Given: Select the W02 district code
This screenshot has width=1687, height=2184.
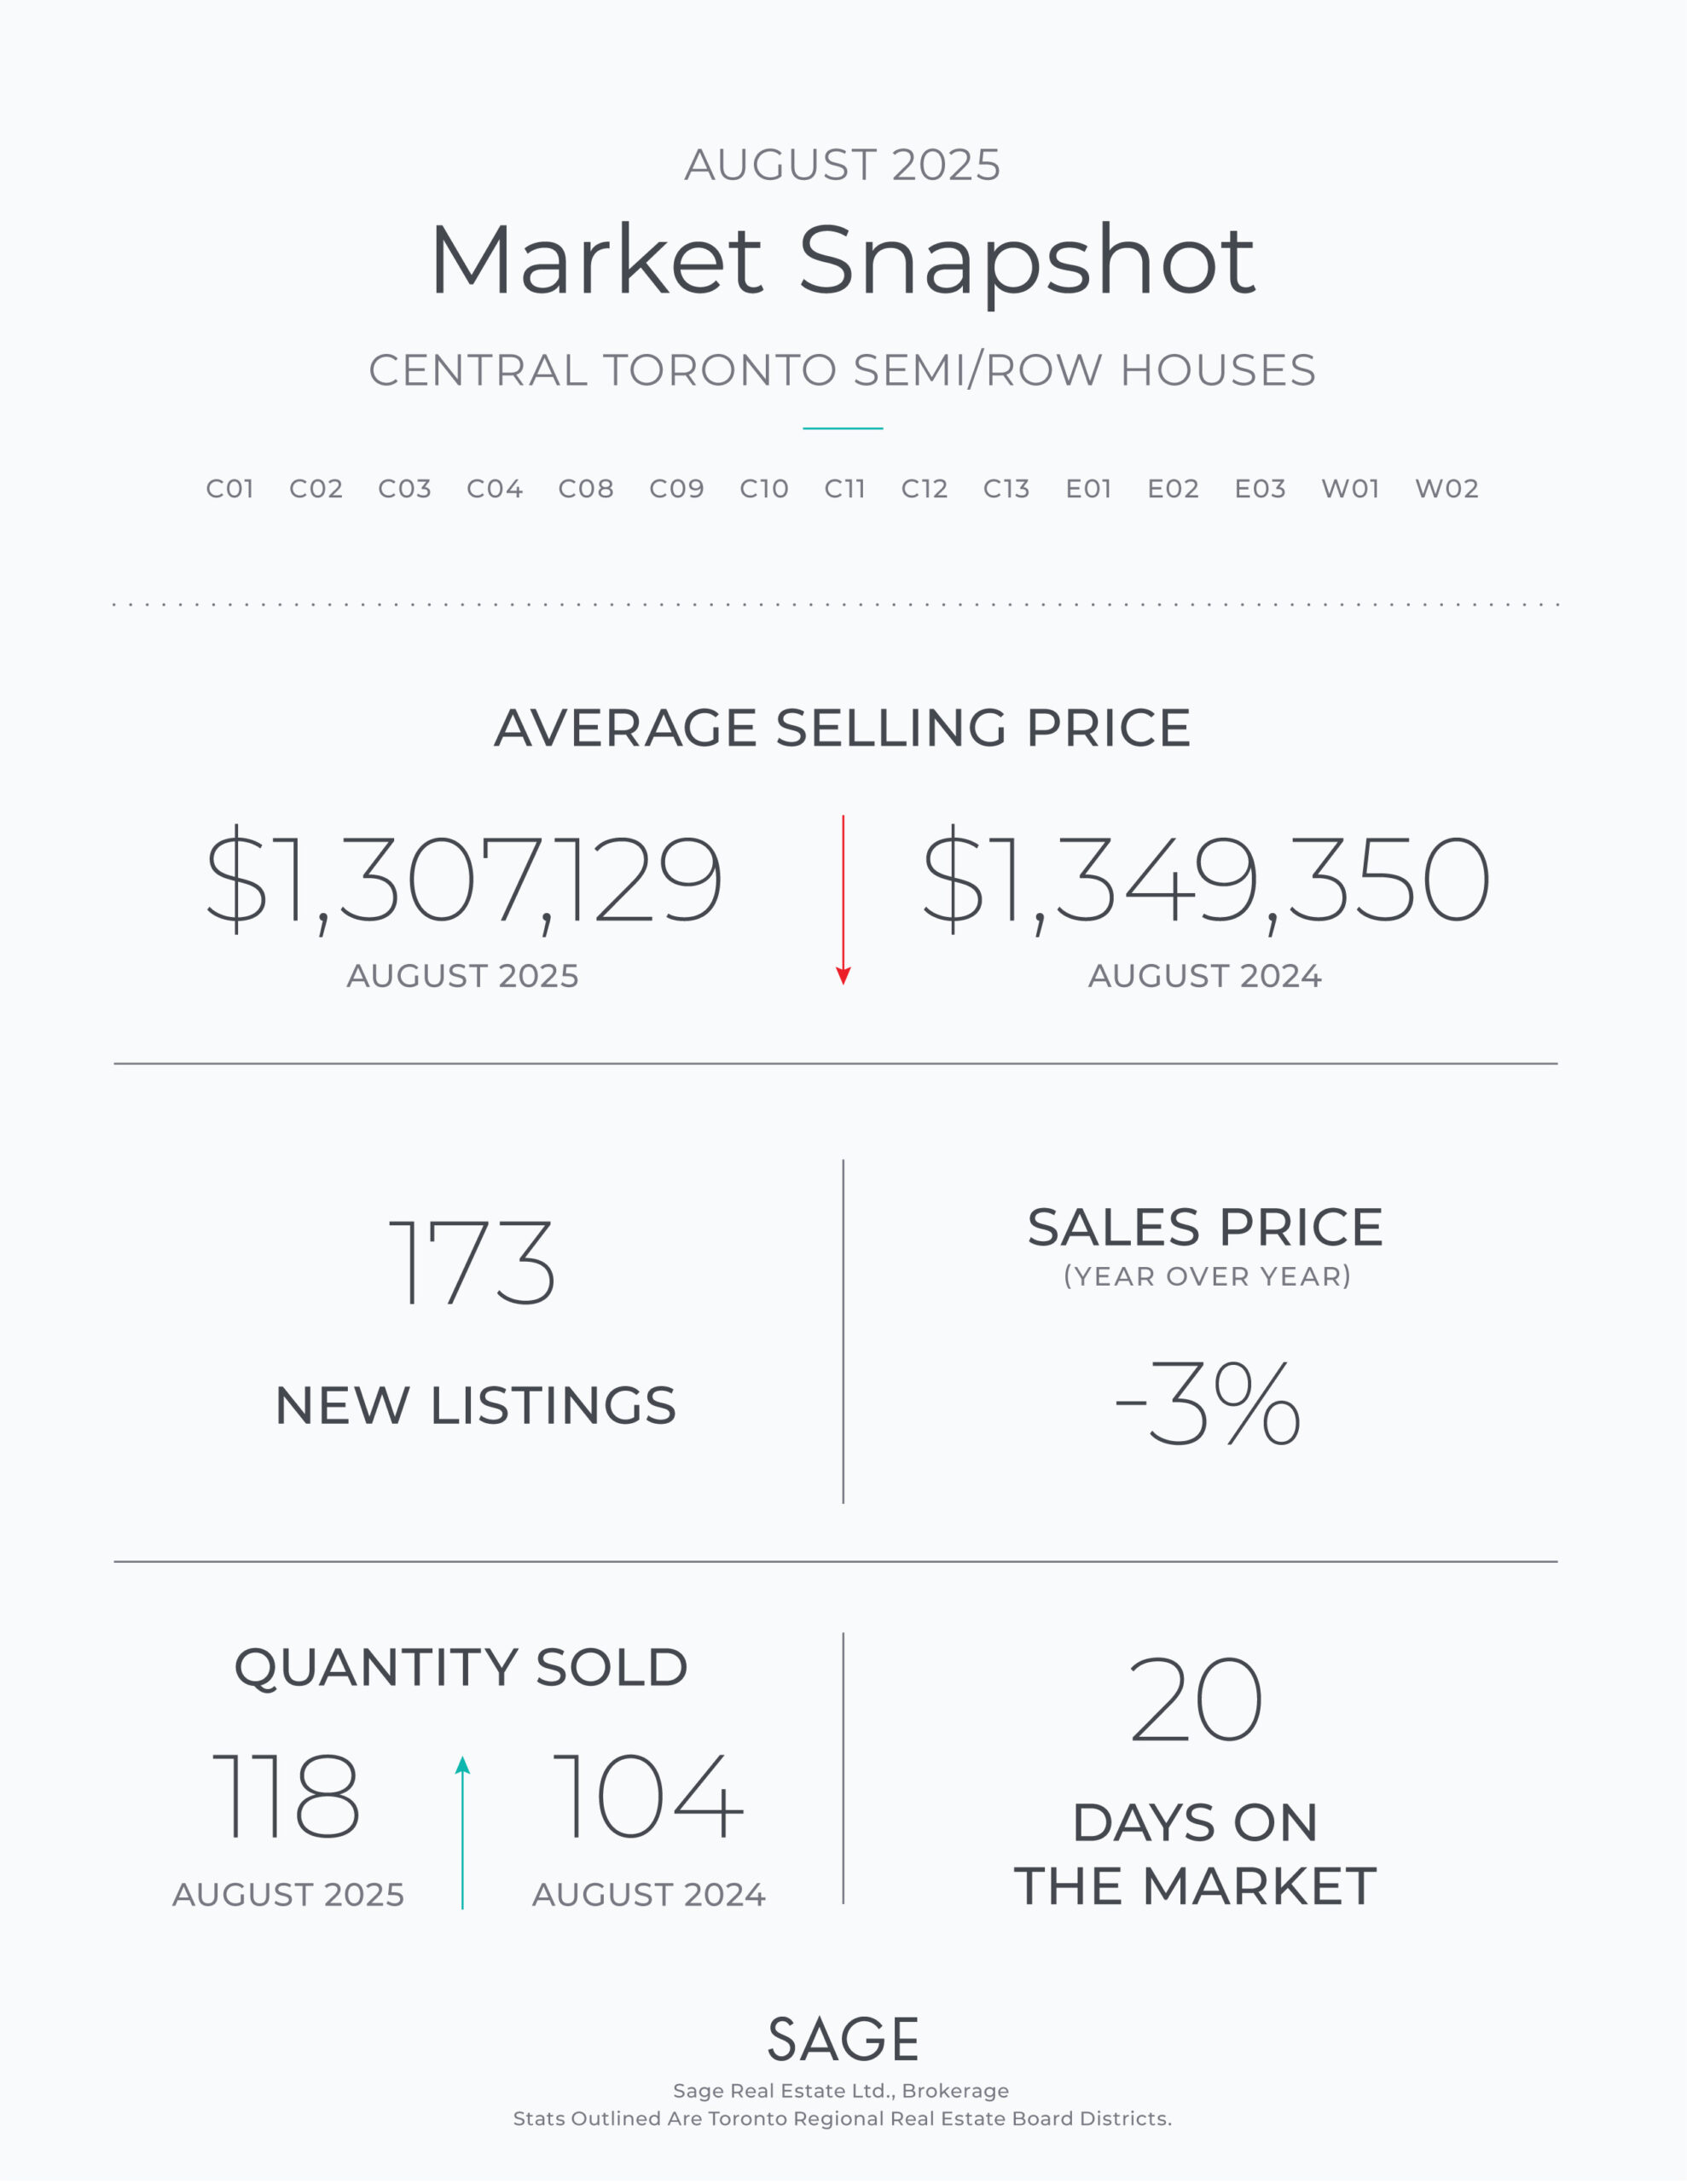Looking at the screenshot, I should click(x=1446, y=489).
